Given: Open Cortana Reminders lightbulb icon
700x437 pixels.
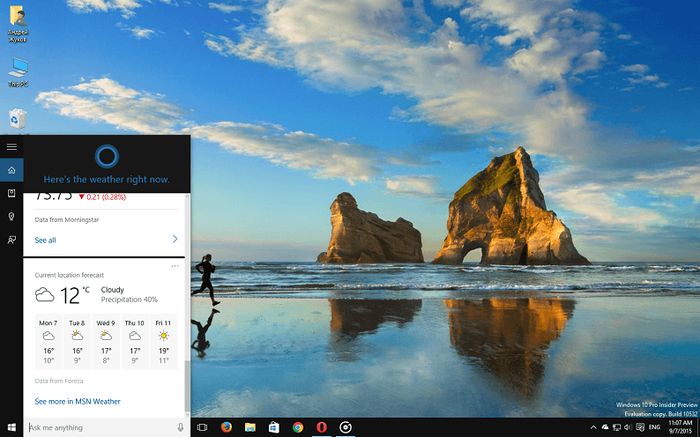Looking at the screenshot, I should tap(11, 216).
